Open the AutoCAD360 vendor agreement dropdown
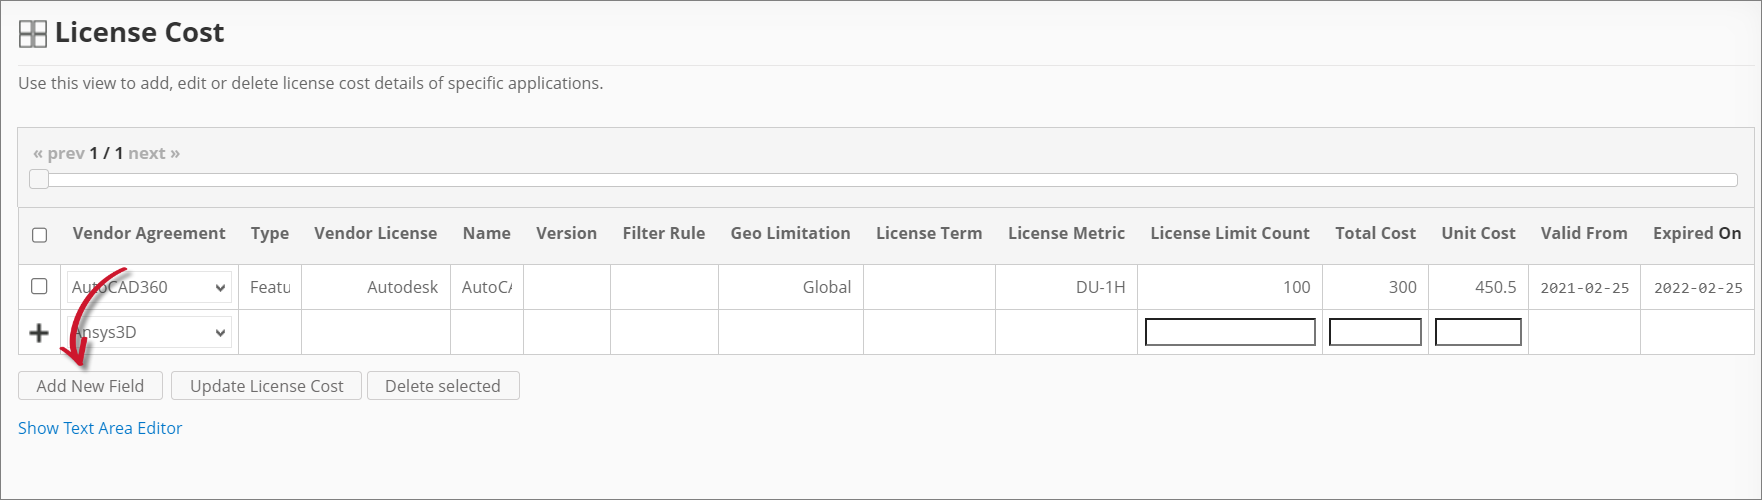This screenshot has height=500, width=1762. (x=149, y=287)
